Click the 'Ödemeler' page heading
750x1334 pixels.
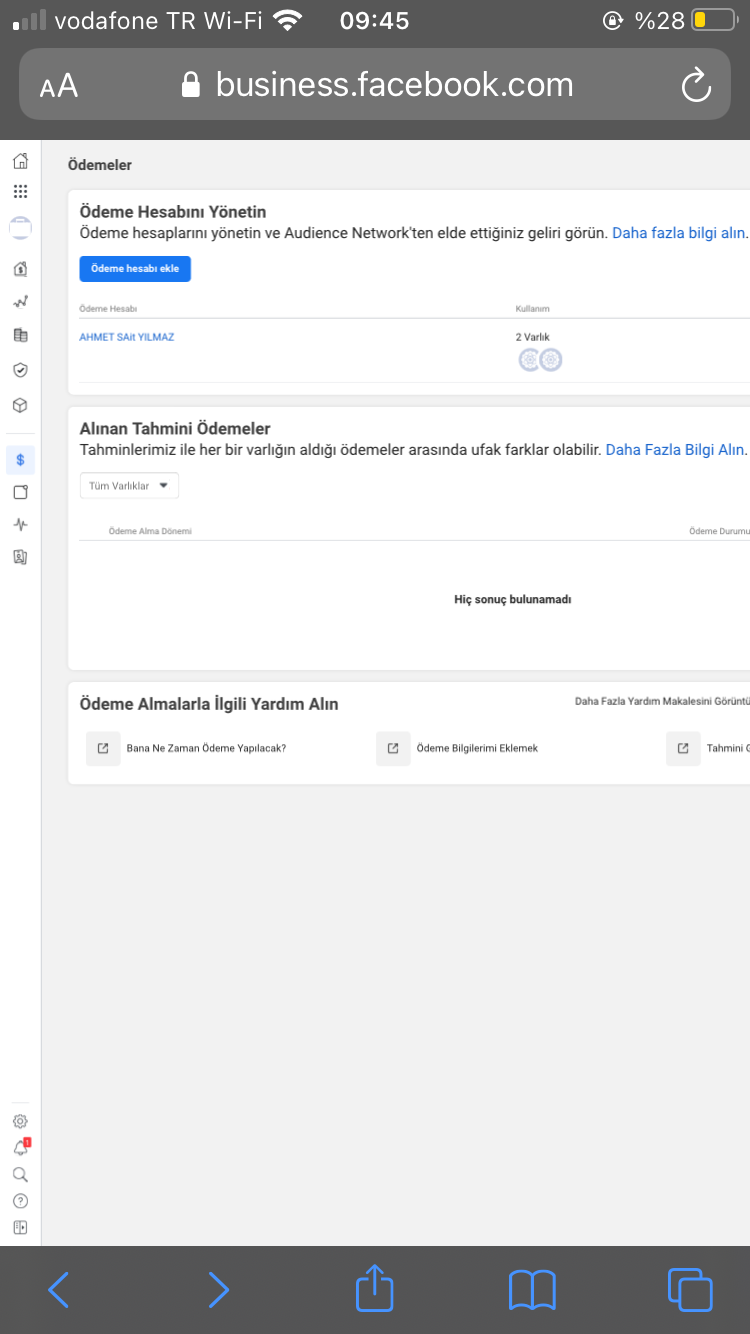[x=100, y=165]
